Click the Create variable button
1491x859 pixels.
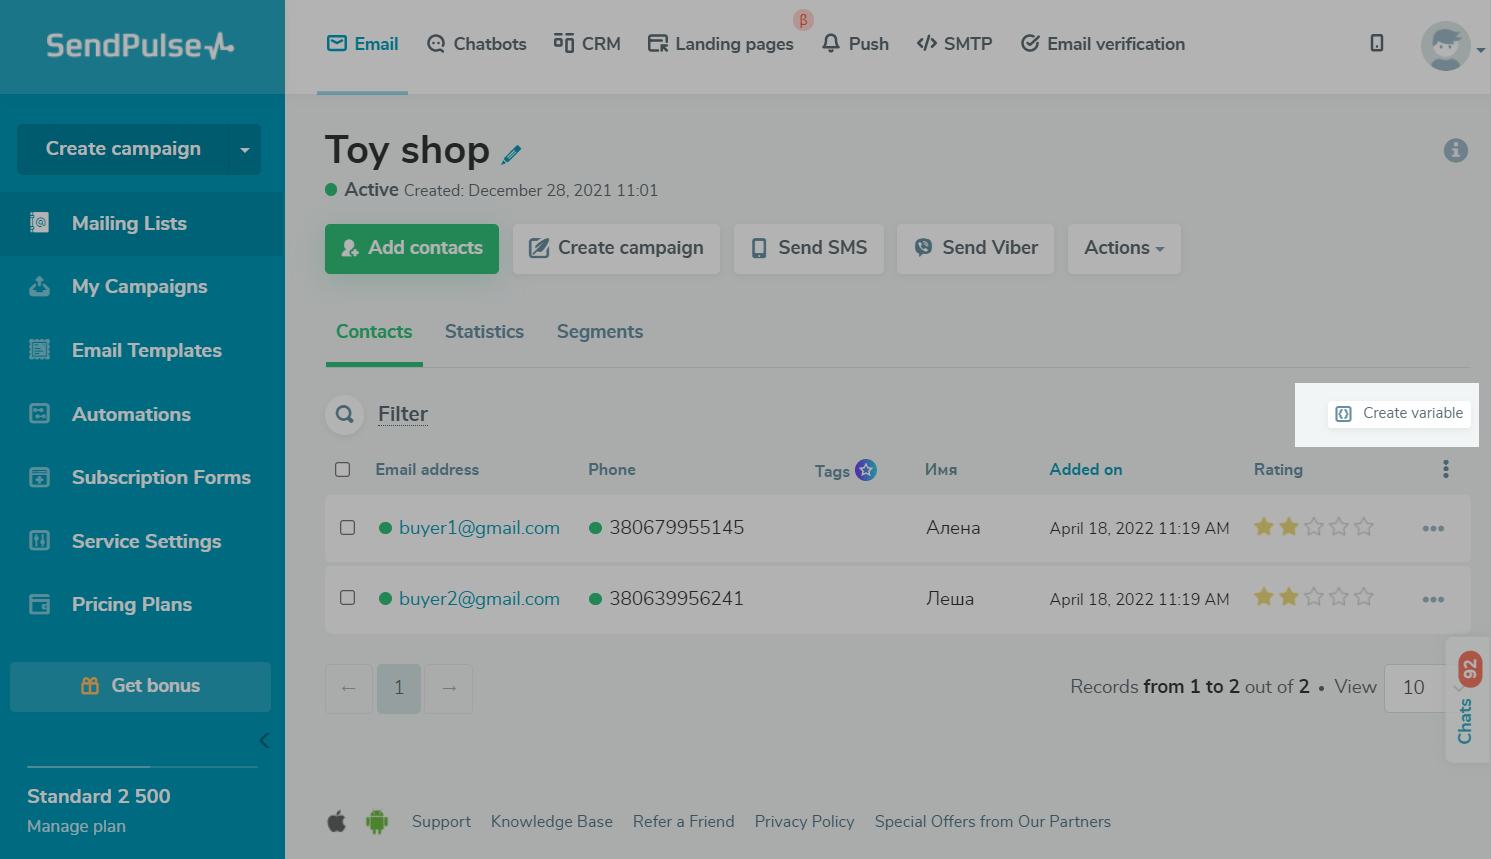(1399, 414)
